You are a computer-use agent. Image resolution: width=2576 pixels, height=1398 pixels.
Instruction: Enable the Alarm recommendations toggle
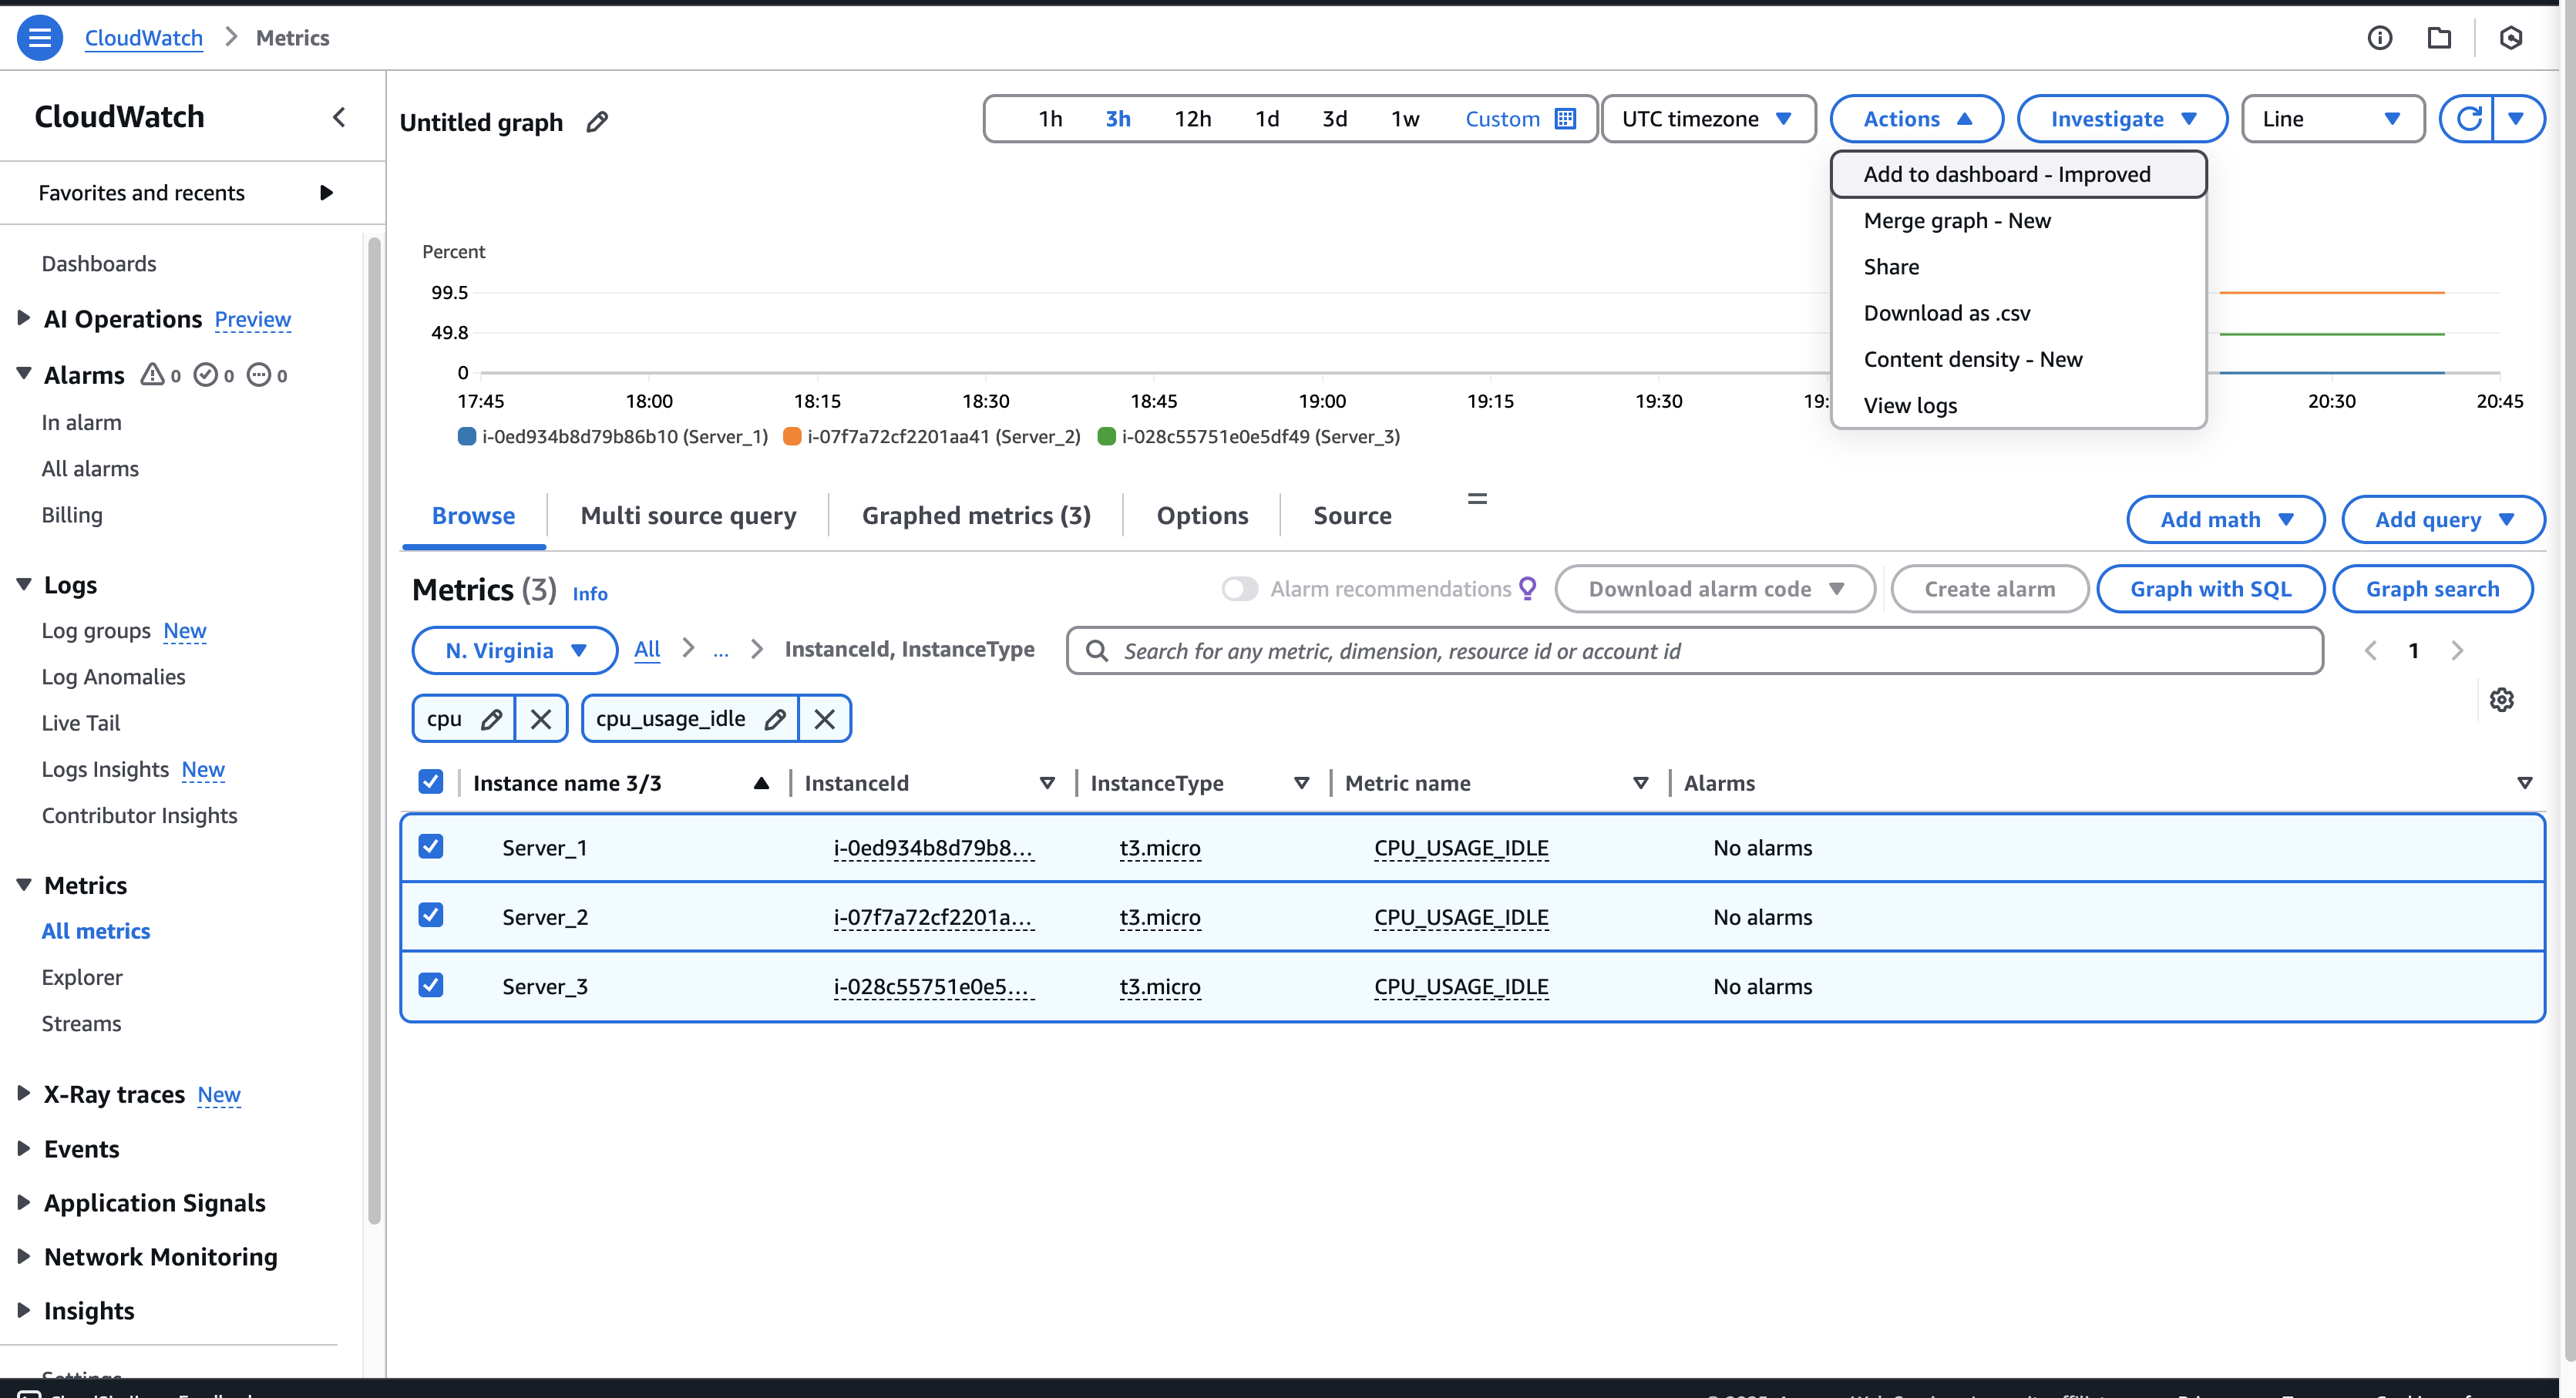tap(1239, 589)
